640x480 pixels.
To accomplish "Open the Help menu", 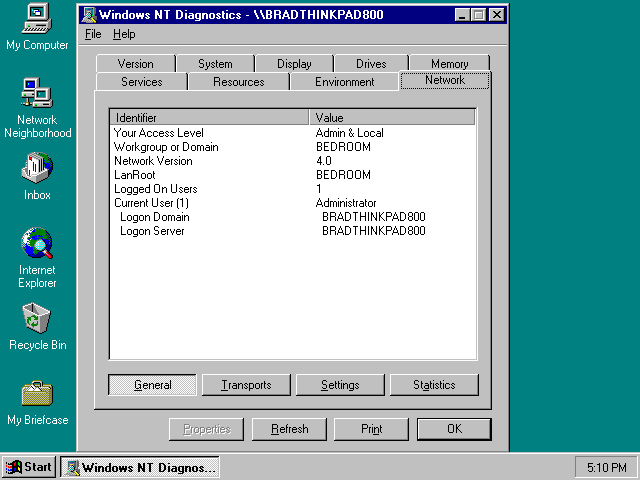I will pyautogui.click(x=124, y=34).
